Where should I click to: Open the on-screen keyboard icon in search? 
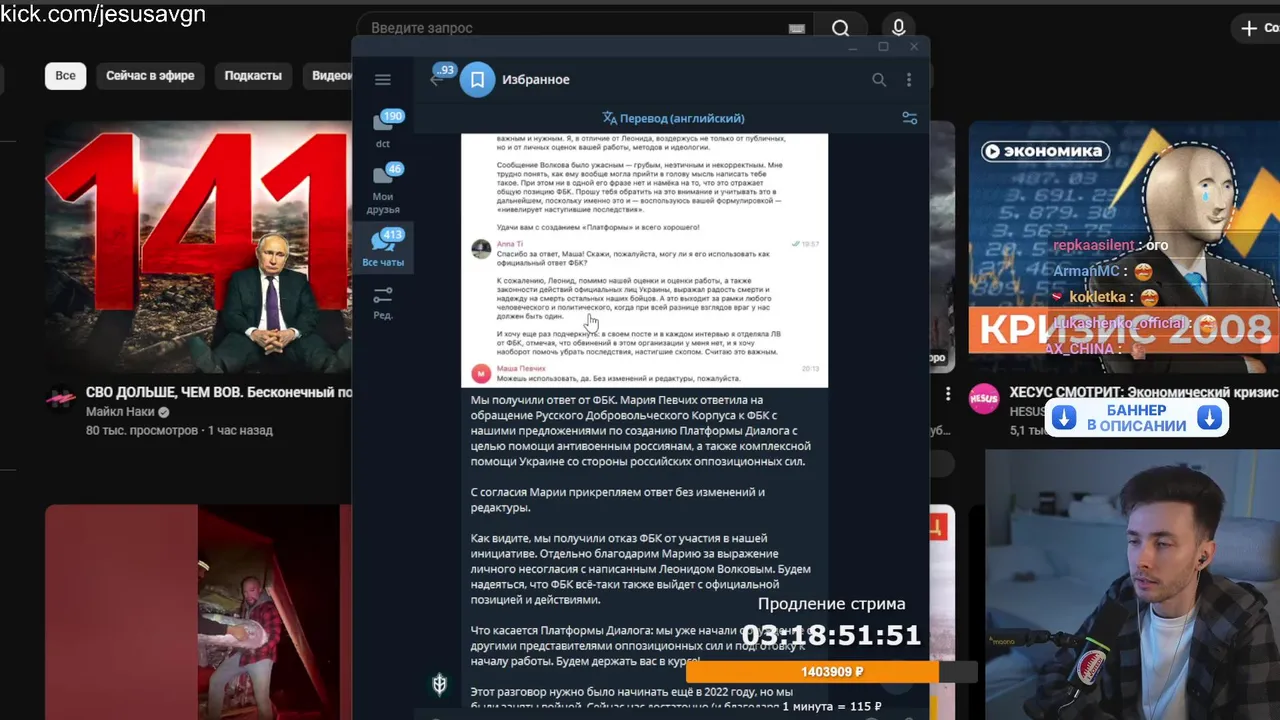point(796,28)
